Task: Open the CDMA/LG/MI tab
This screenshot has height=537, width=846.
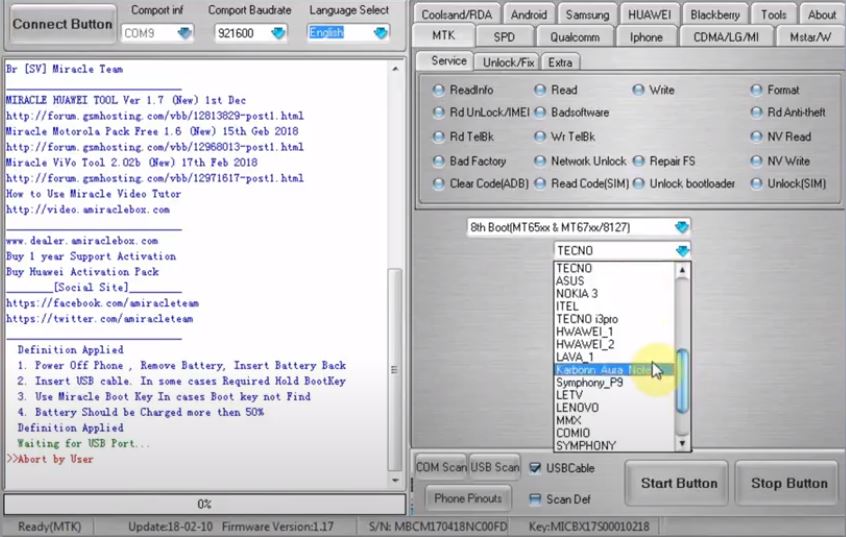Action: (726, 37)
